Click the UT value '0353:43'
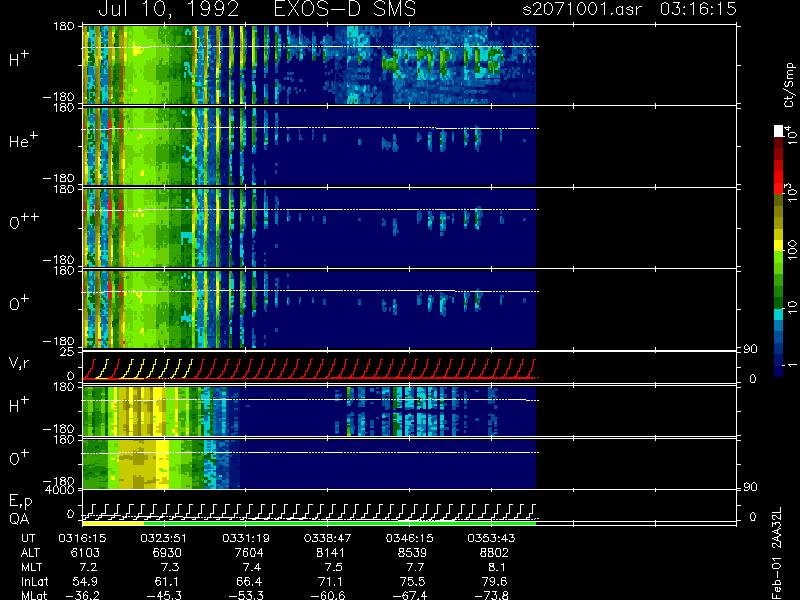This screenshot has height=600, width=800. click(x=491, y=538)
